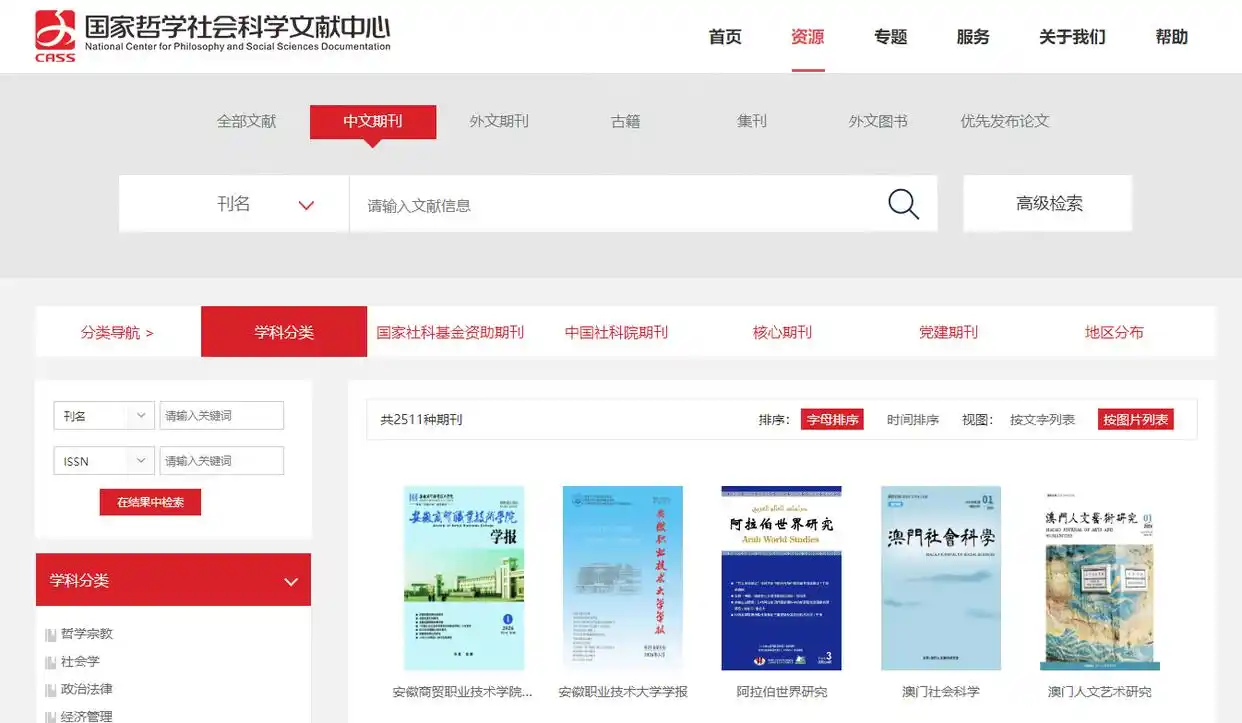Viewport: 1242px width, 723px height.
Task: Click 分类导航 > label
Action: click(x=117, y=333)
